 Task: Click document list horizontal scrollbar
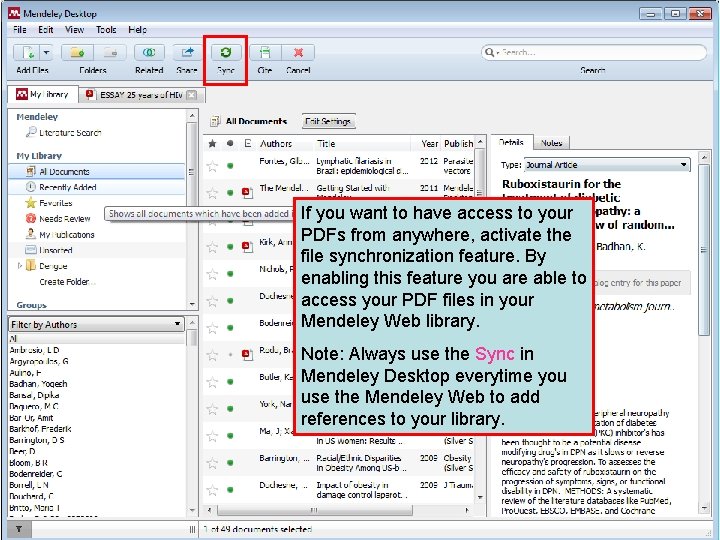pos(315,510)
